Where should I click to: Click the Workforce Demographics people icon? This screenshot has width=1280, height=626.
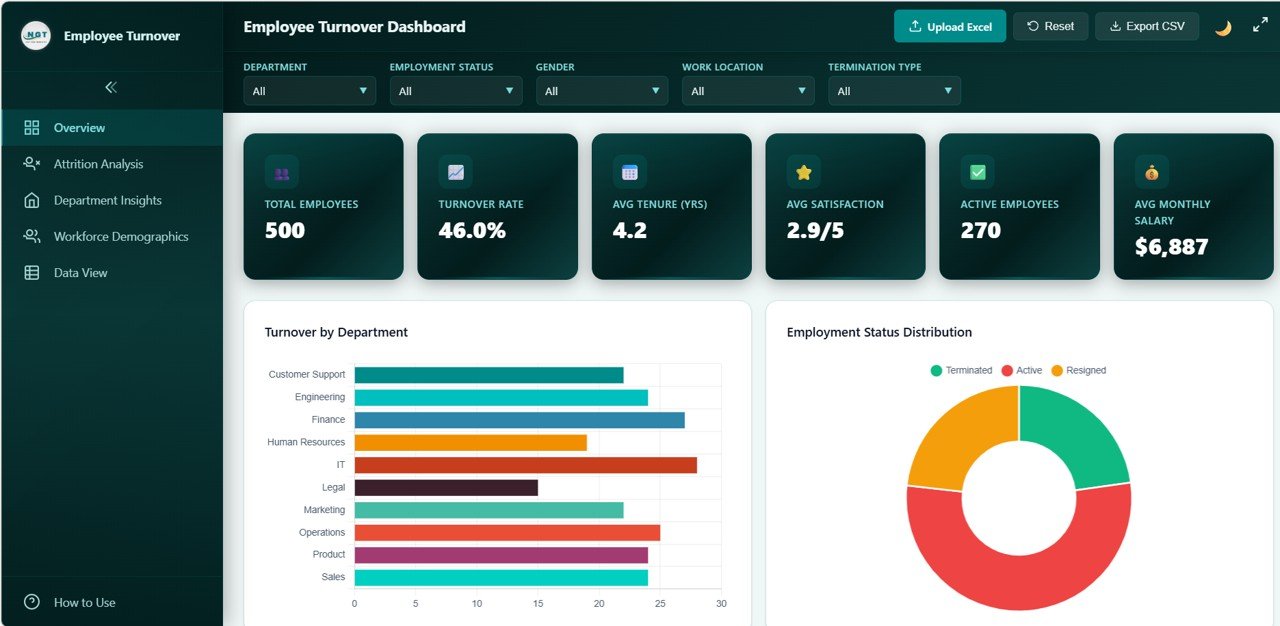click(30, 236)
